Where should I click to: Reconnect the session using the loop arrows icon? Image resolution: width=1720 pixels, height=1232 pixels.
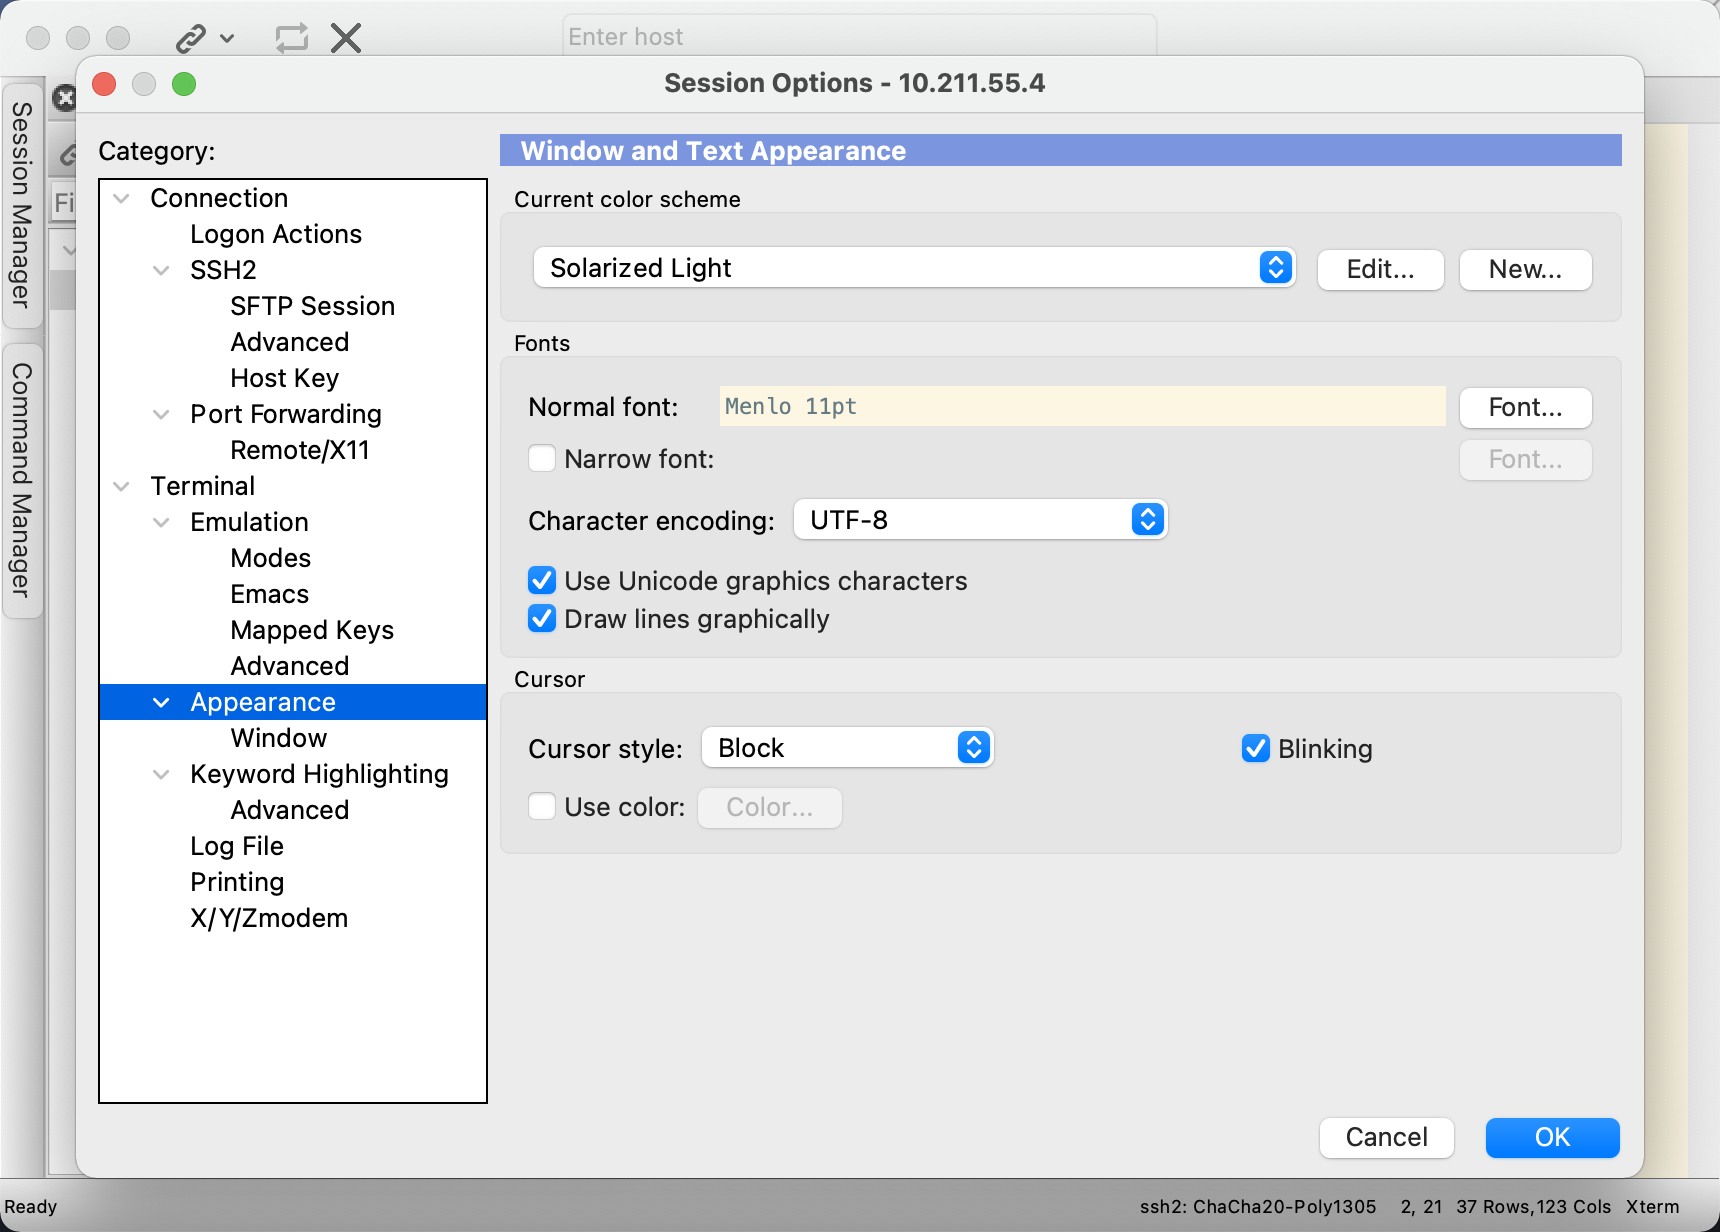click(291, 37)
